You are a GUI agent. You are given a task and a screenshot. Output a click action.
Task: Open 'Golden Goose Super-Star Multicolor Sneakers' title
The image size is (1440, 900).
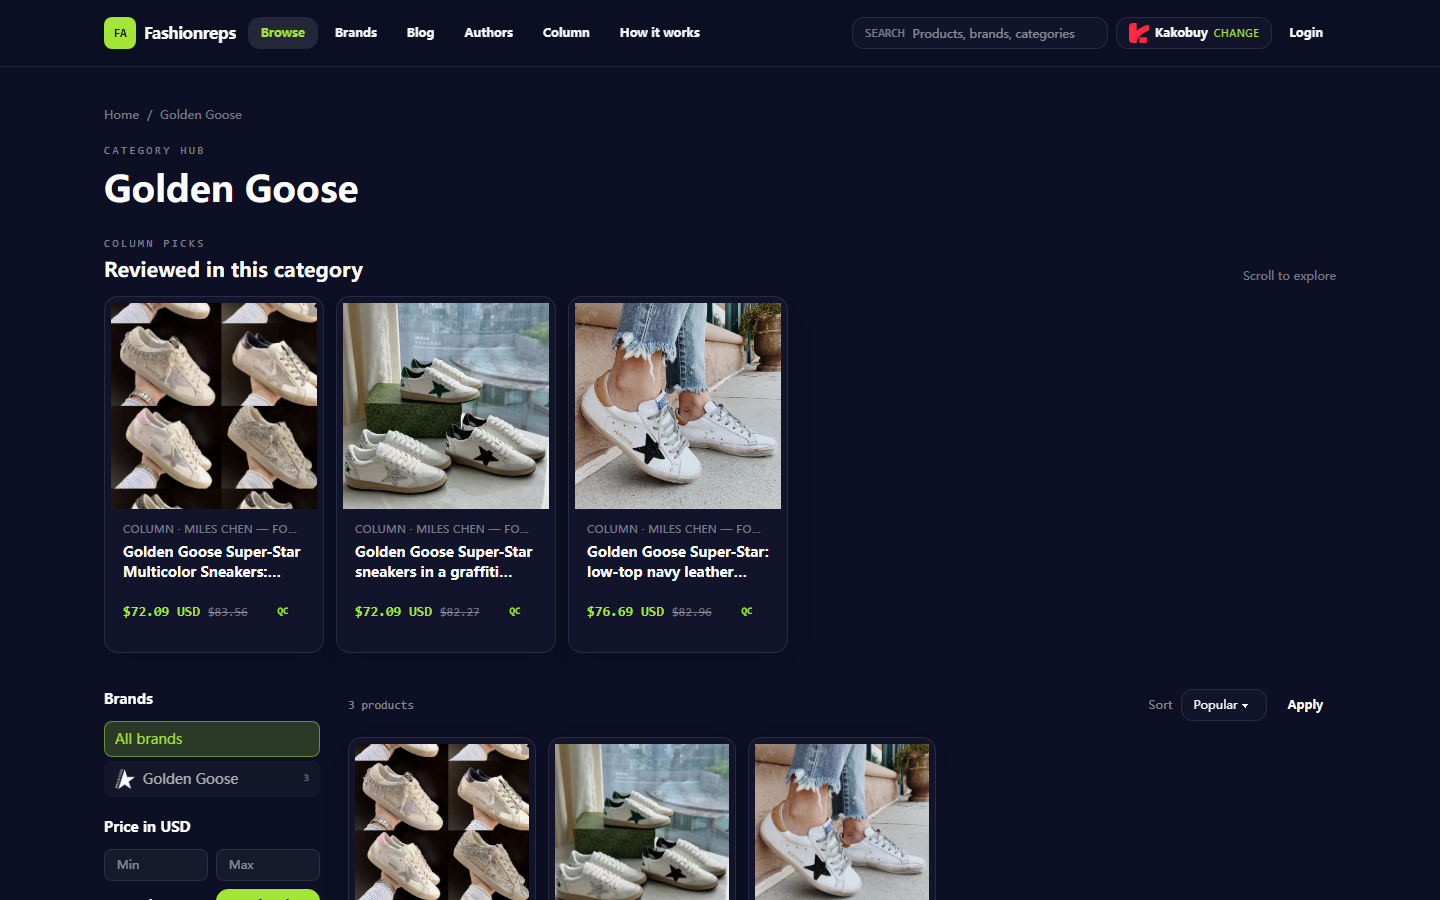[x=212, y=562]
